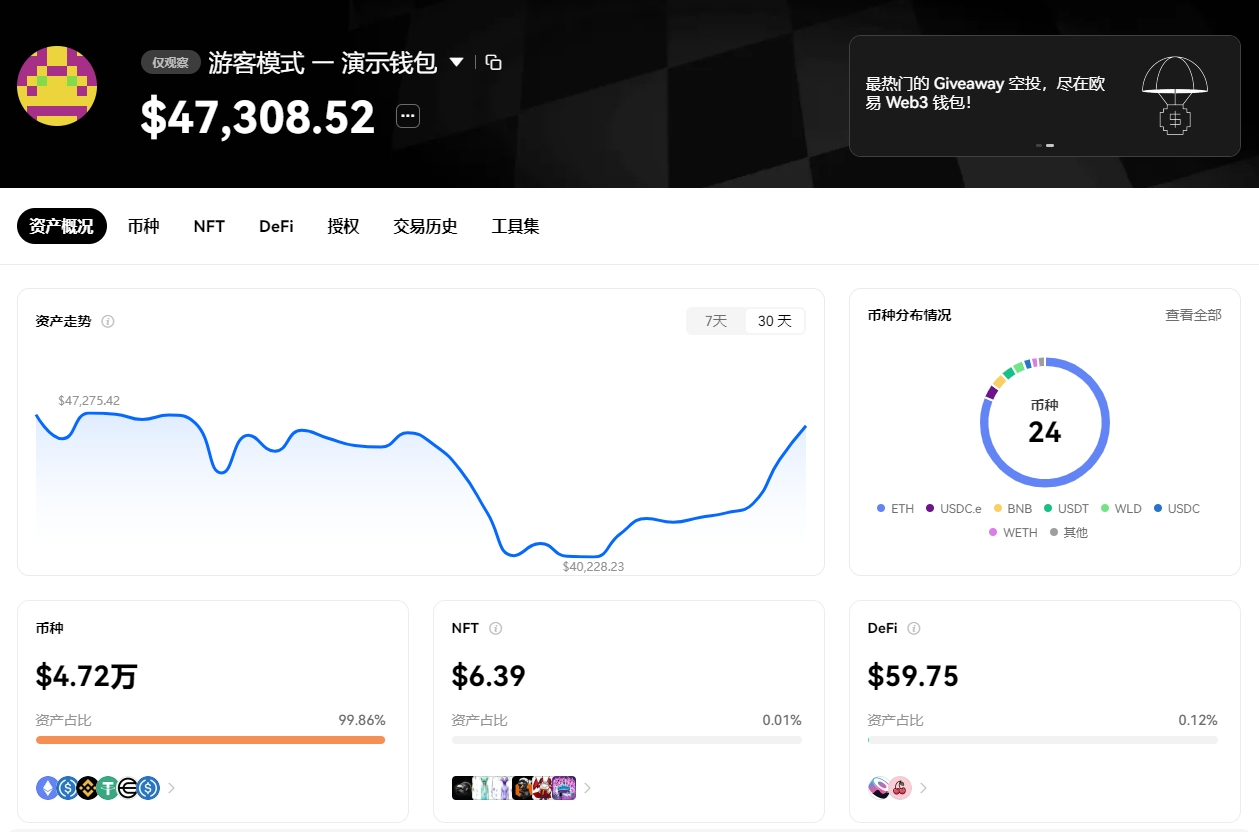The width and height of the screenshot is (1259, 832).
Task: Expand the DeFi protocols chevron
Action: click(x=923, y=788)
